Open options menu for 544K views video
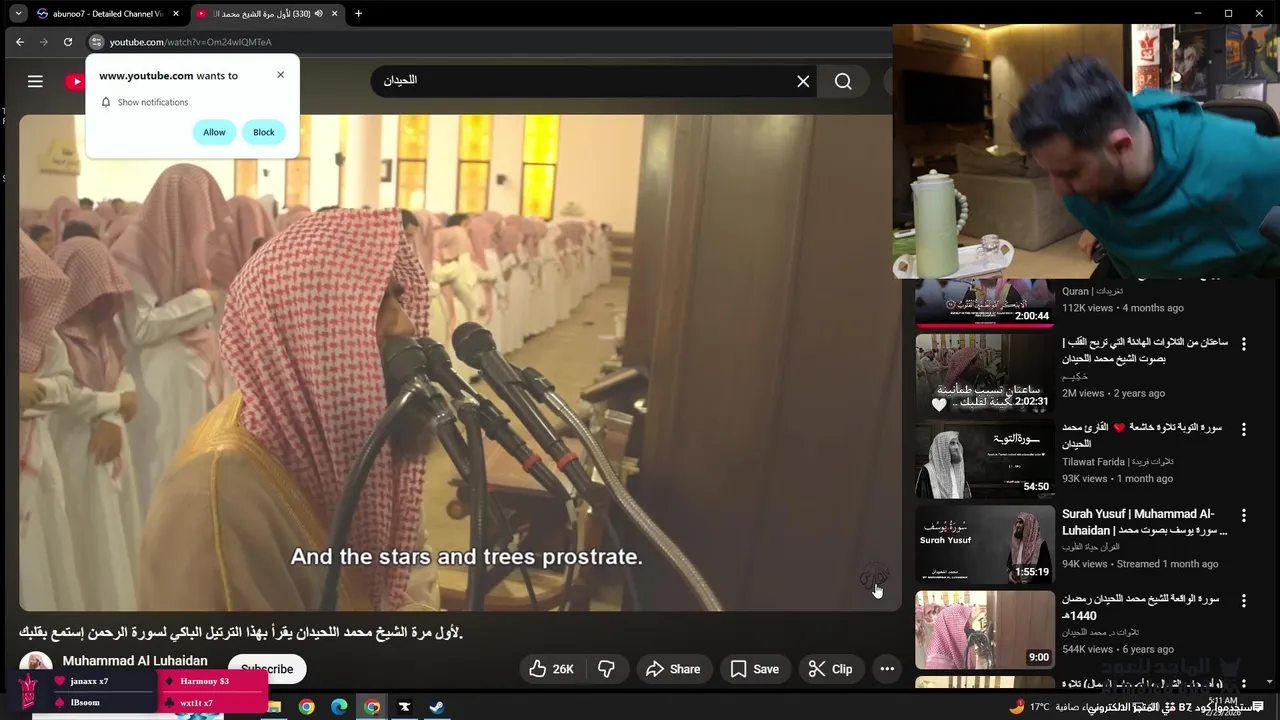Screen dimensions: 1280x720 click(x=1244, y=601)
